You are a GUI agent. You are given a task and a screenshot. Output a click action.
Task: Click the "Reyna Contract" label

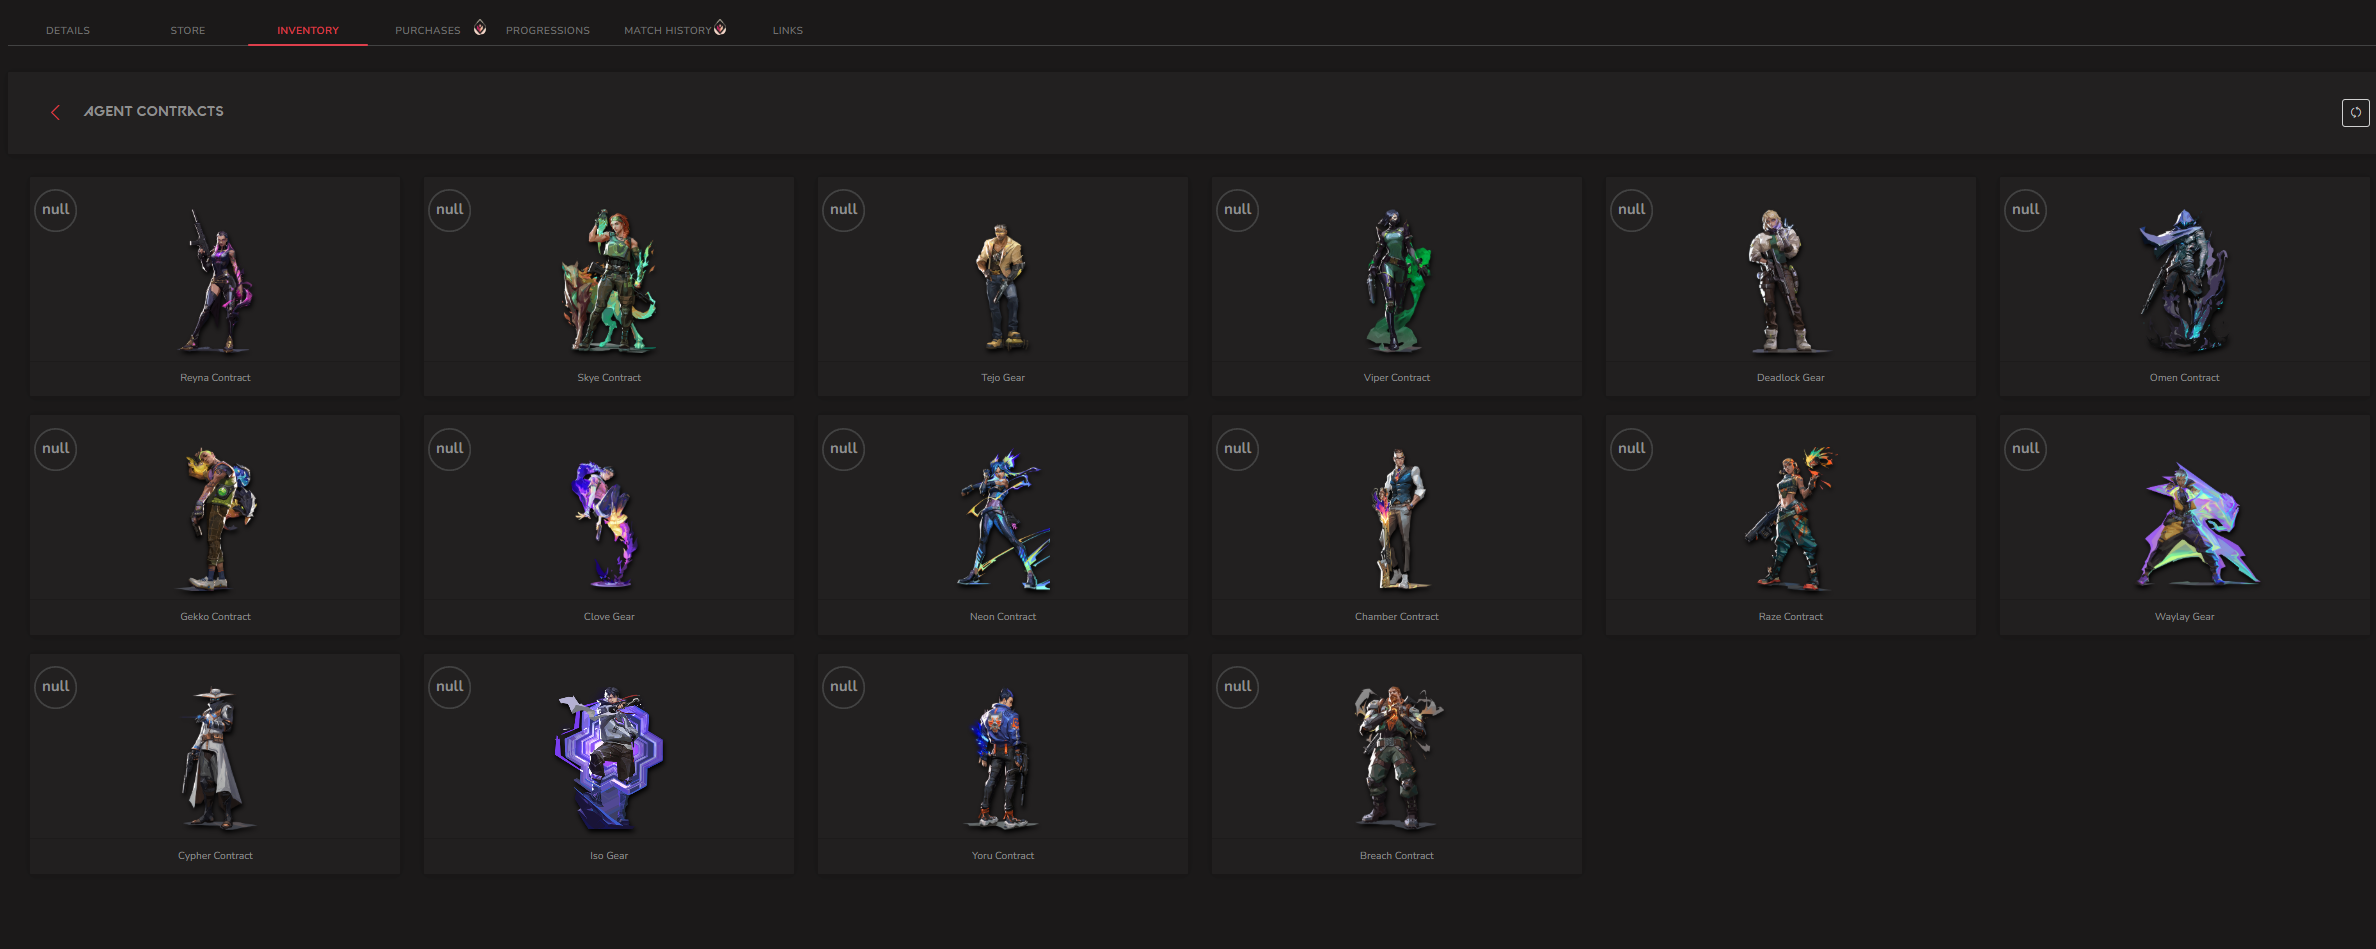[215, 378]
